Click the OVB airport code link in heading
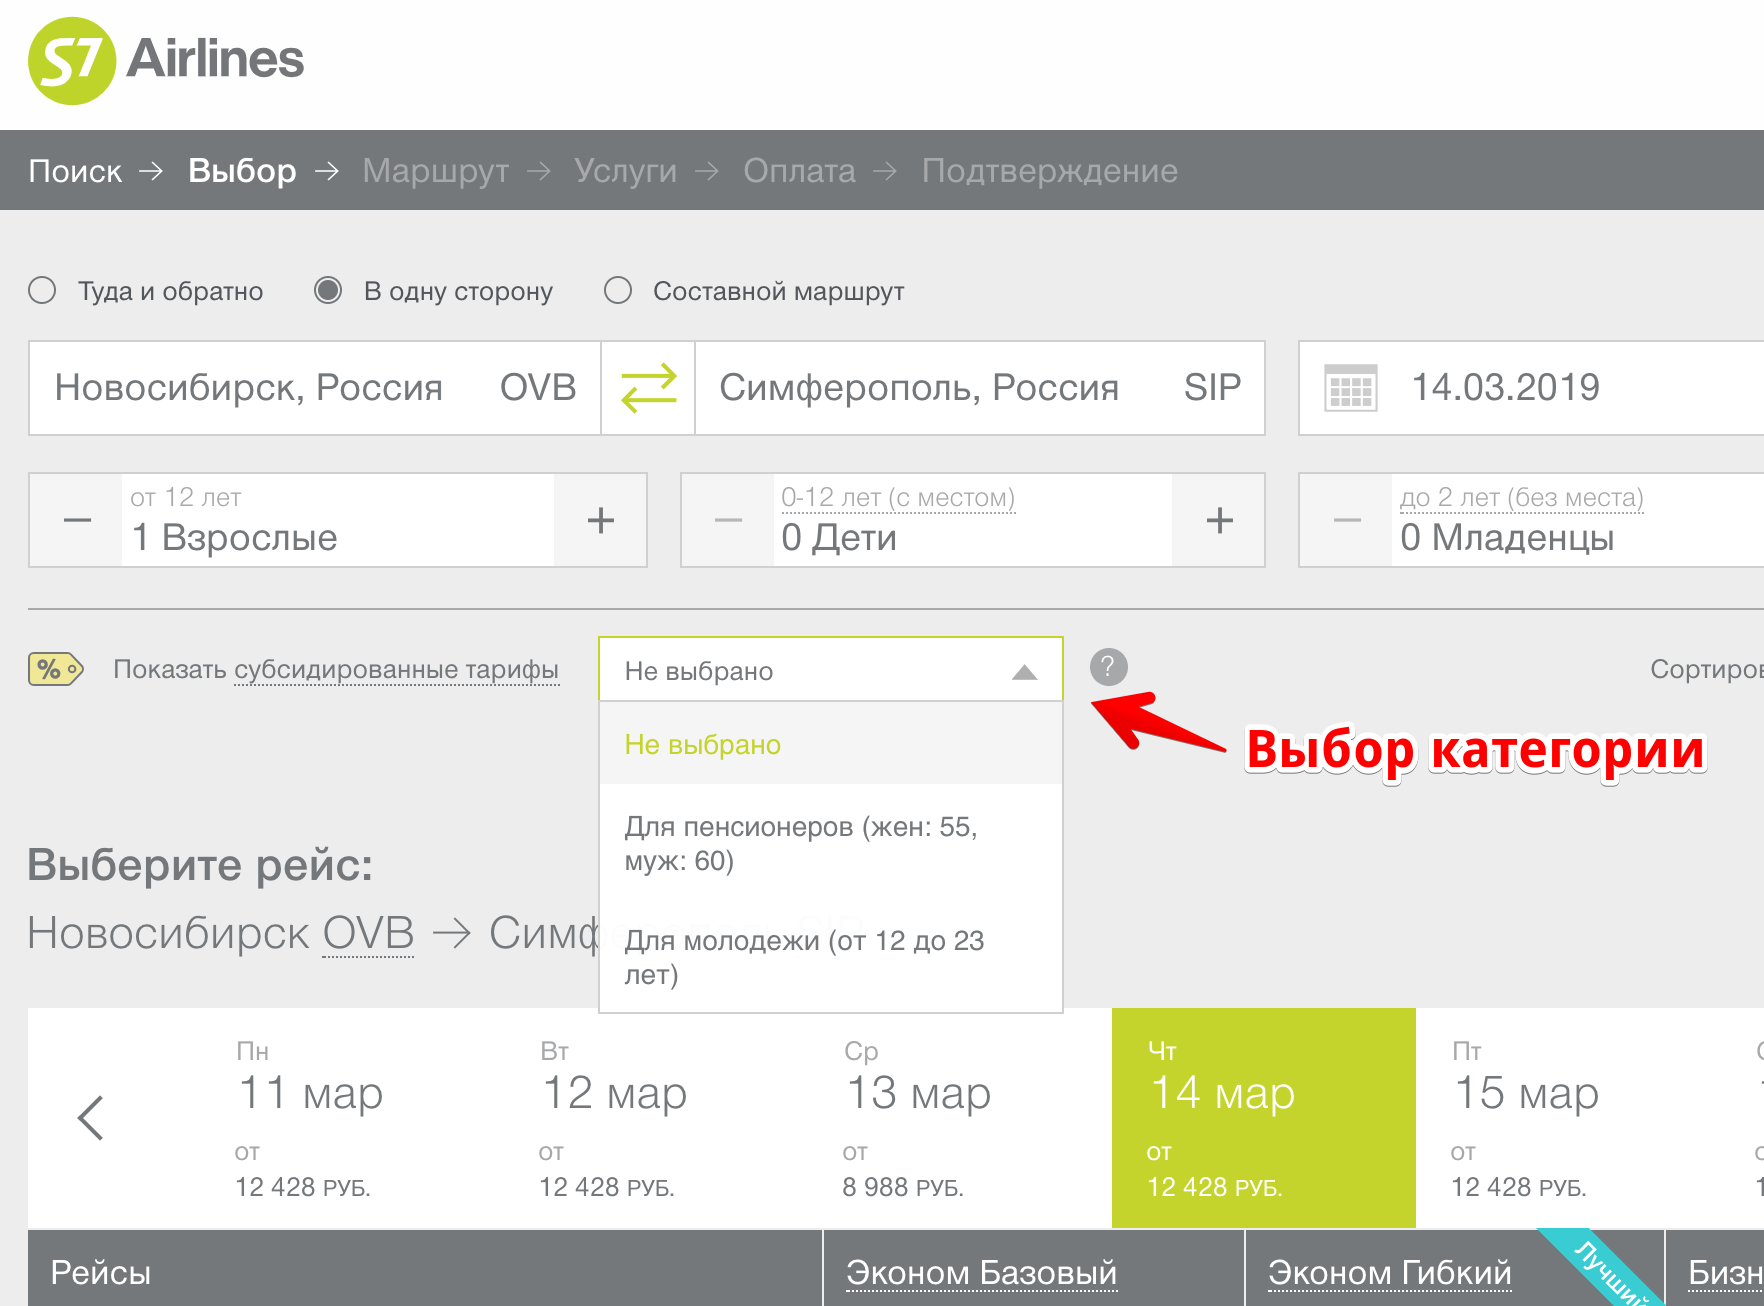Viewport: 1764px width, 1306px height. [x=368, y=933]
